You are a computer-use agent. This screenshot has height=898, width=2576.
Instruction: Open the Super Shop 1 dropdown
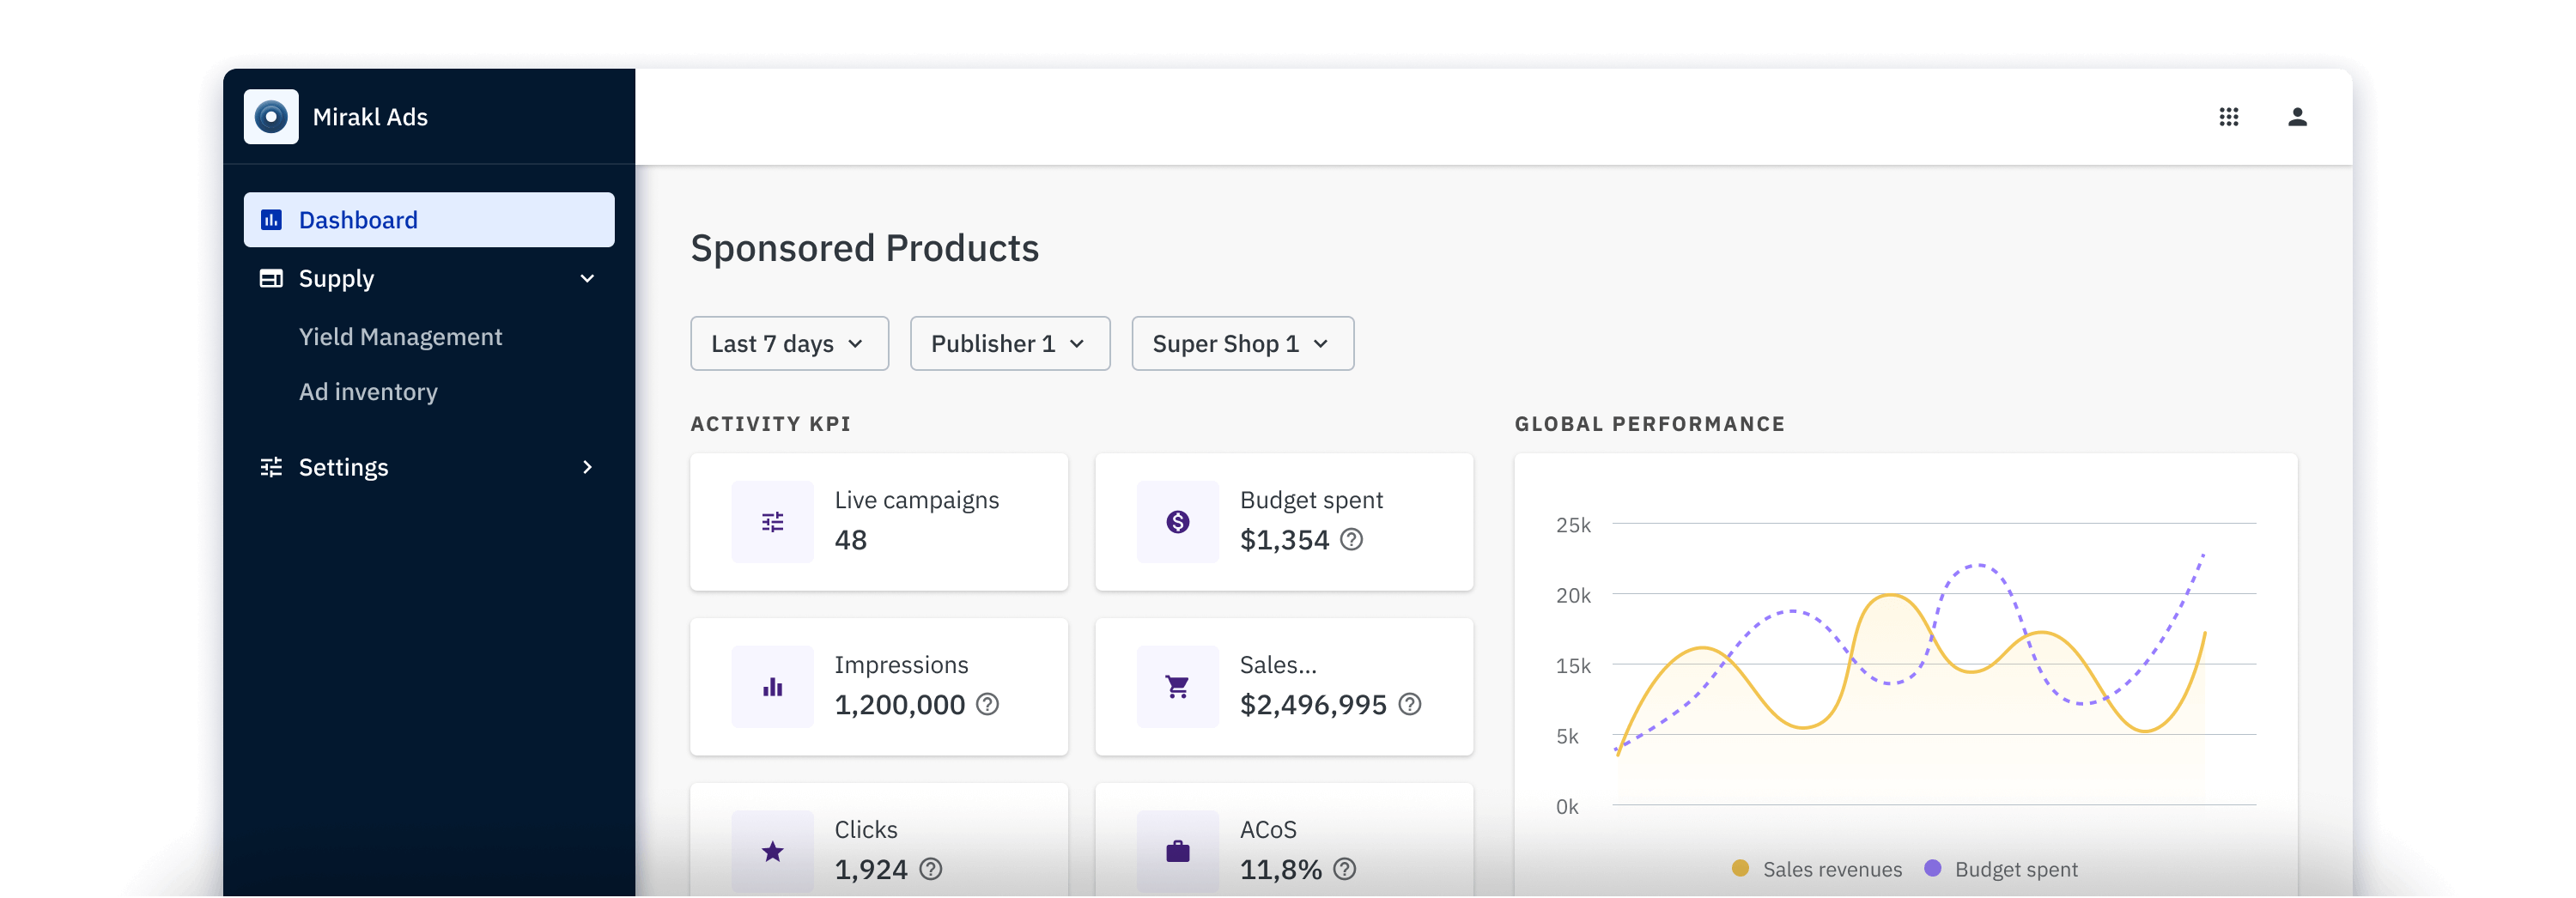pos(1241,344)
